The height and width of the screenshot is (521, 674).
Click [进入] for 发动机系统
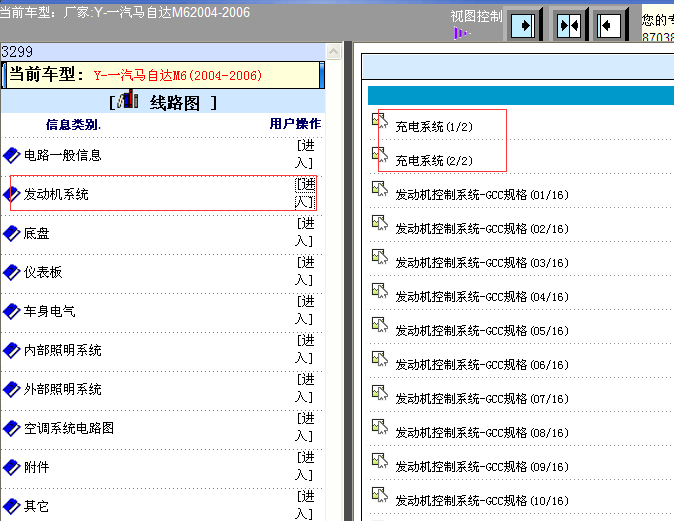click(x=305, y=193)
